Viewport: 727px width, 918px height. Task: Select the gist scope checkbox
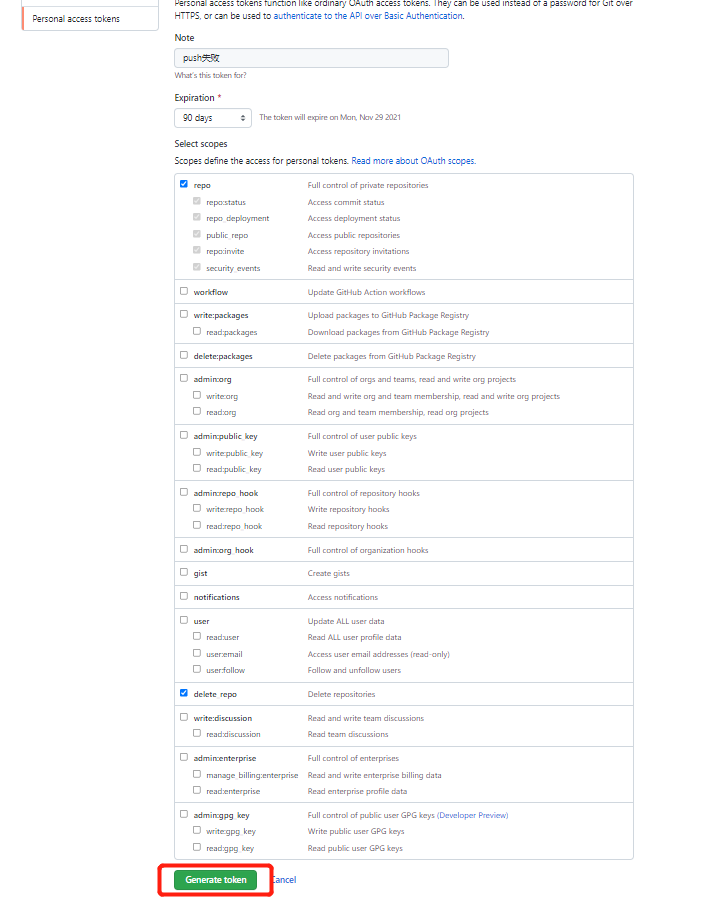pos(184,573)
